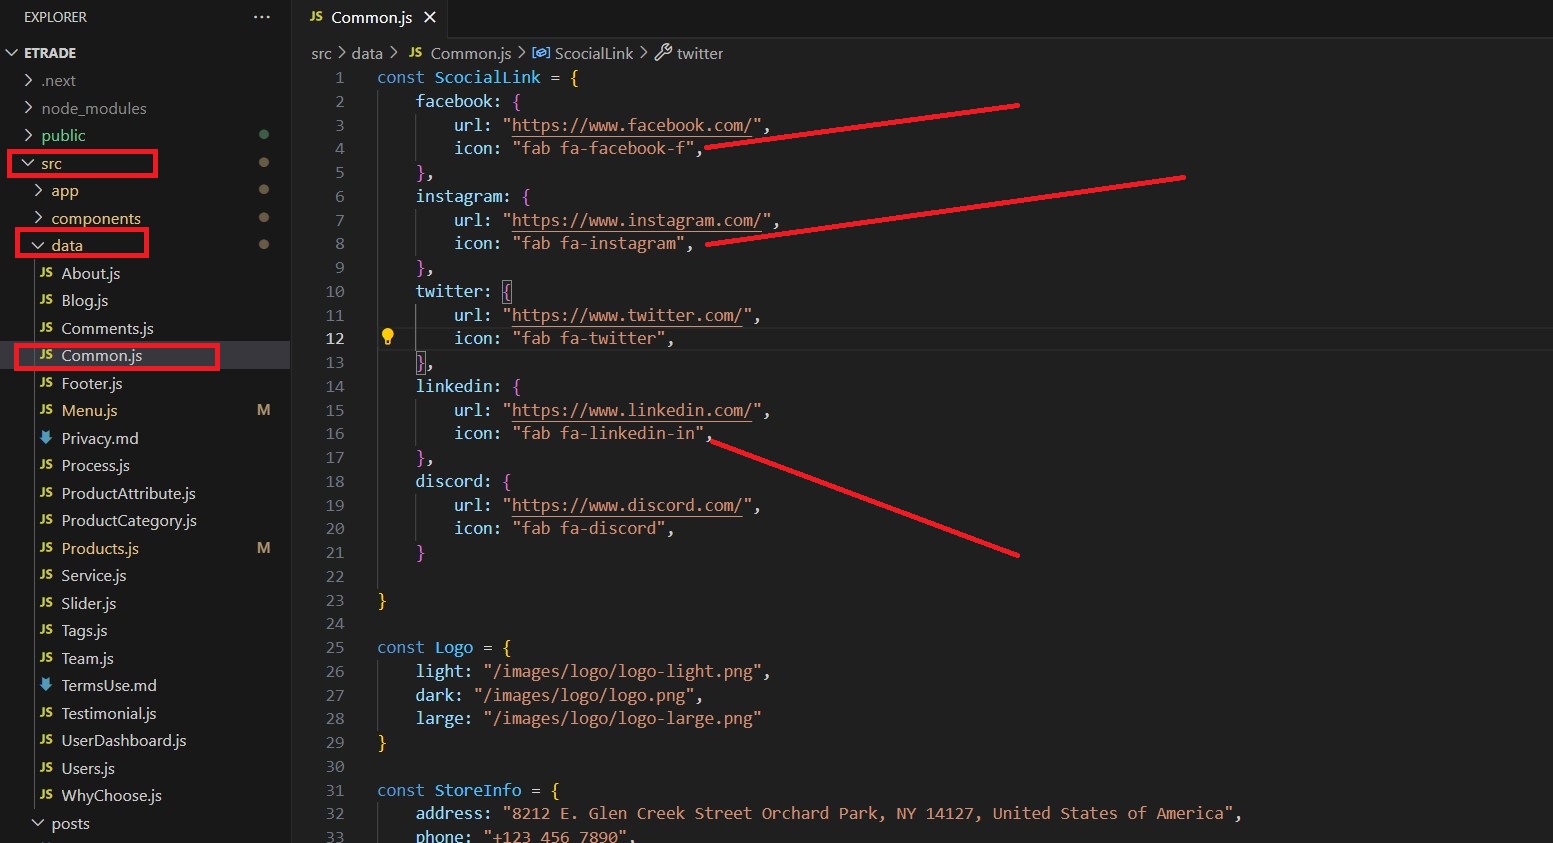Screen dimensions: 1553x843
Task: Open Service.js file
Action: [x=93, y=575]
